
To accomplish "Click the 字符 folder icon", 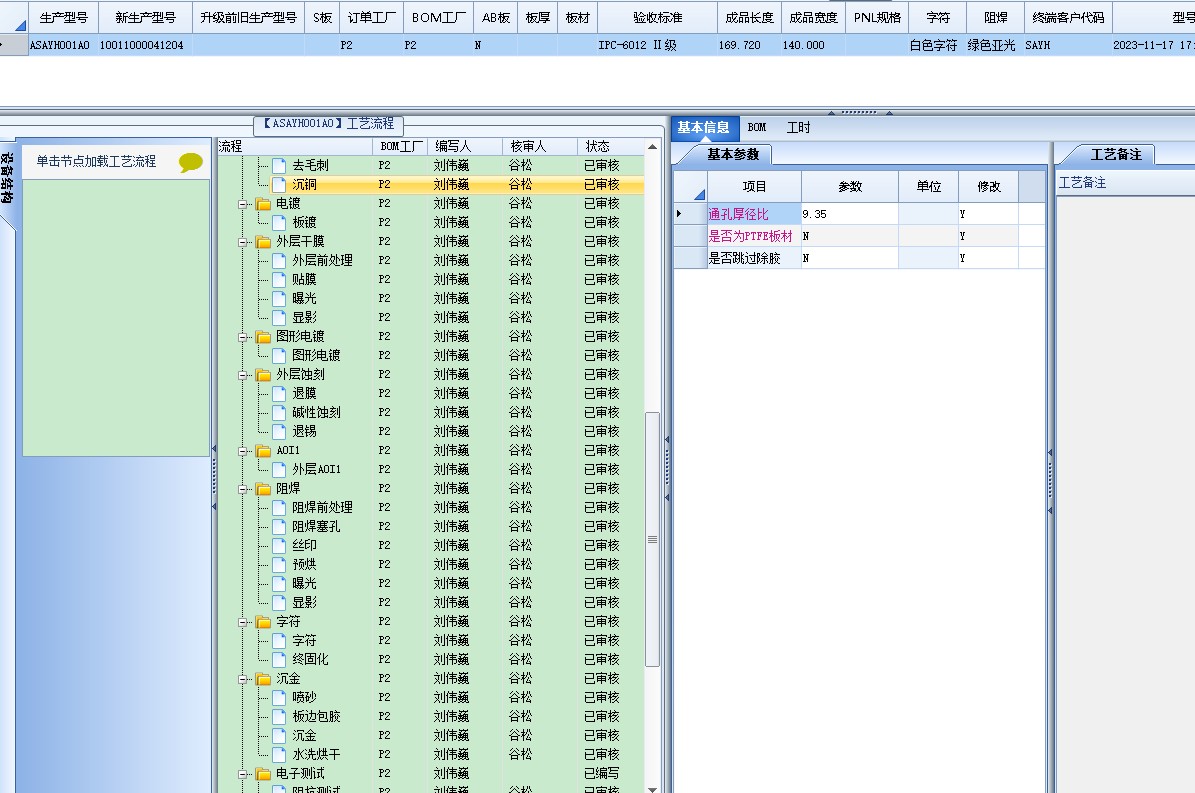I will coord(264,622).
